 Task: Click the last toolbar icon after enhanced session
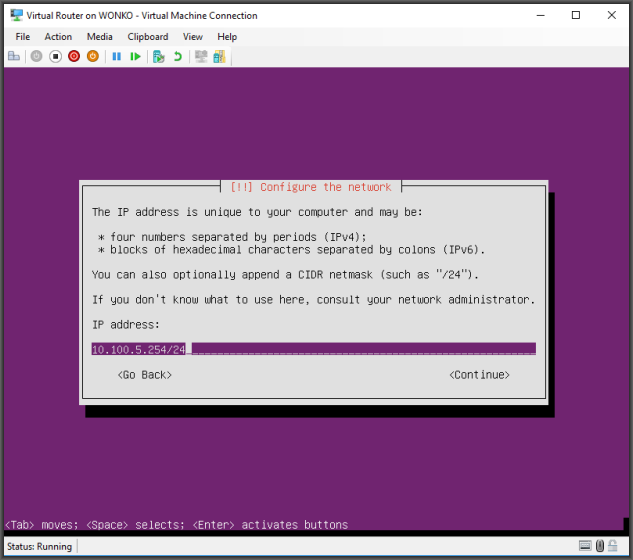[x=219, y=57]
